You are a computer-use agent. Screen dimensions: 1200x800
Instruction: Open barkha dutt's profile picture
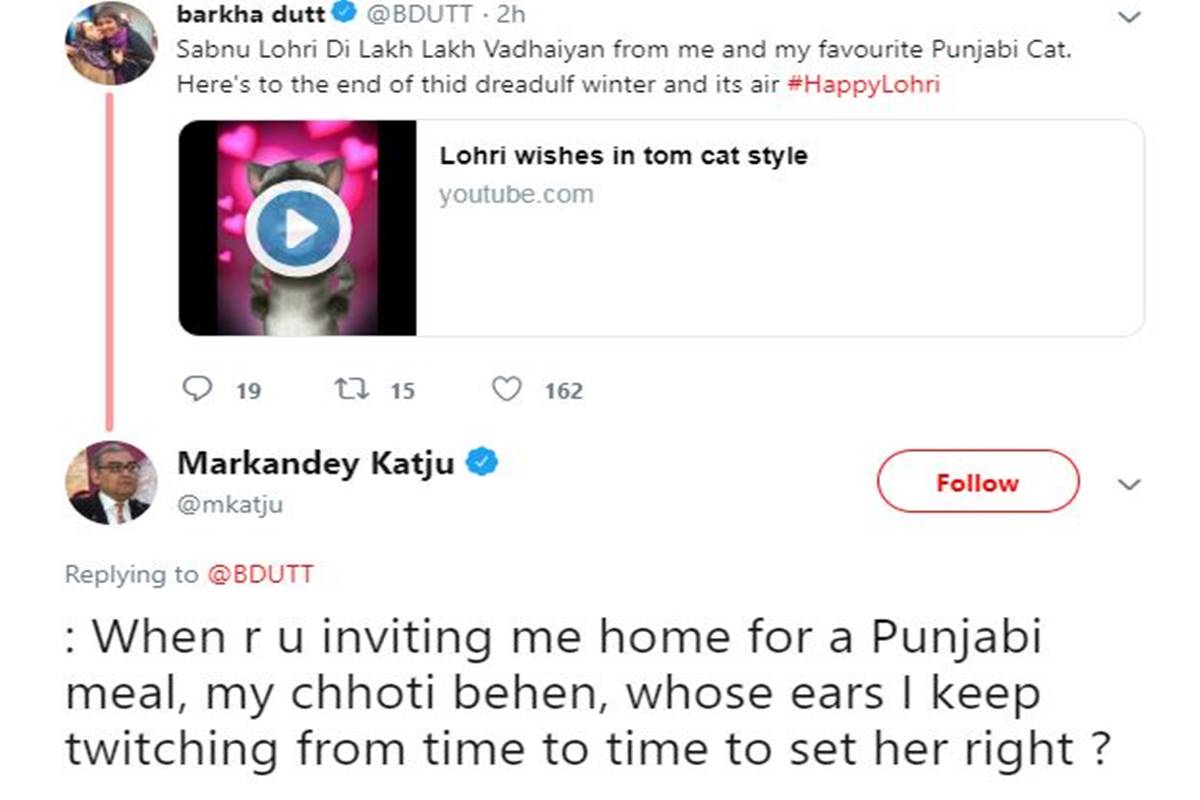click(110, 42)
